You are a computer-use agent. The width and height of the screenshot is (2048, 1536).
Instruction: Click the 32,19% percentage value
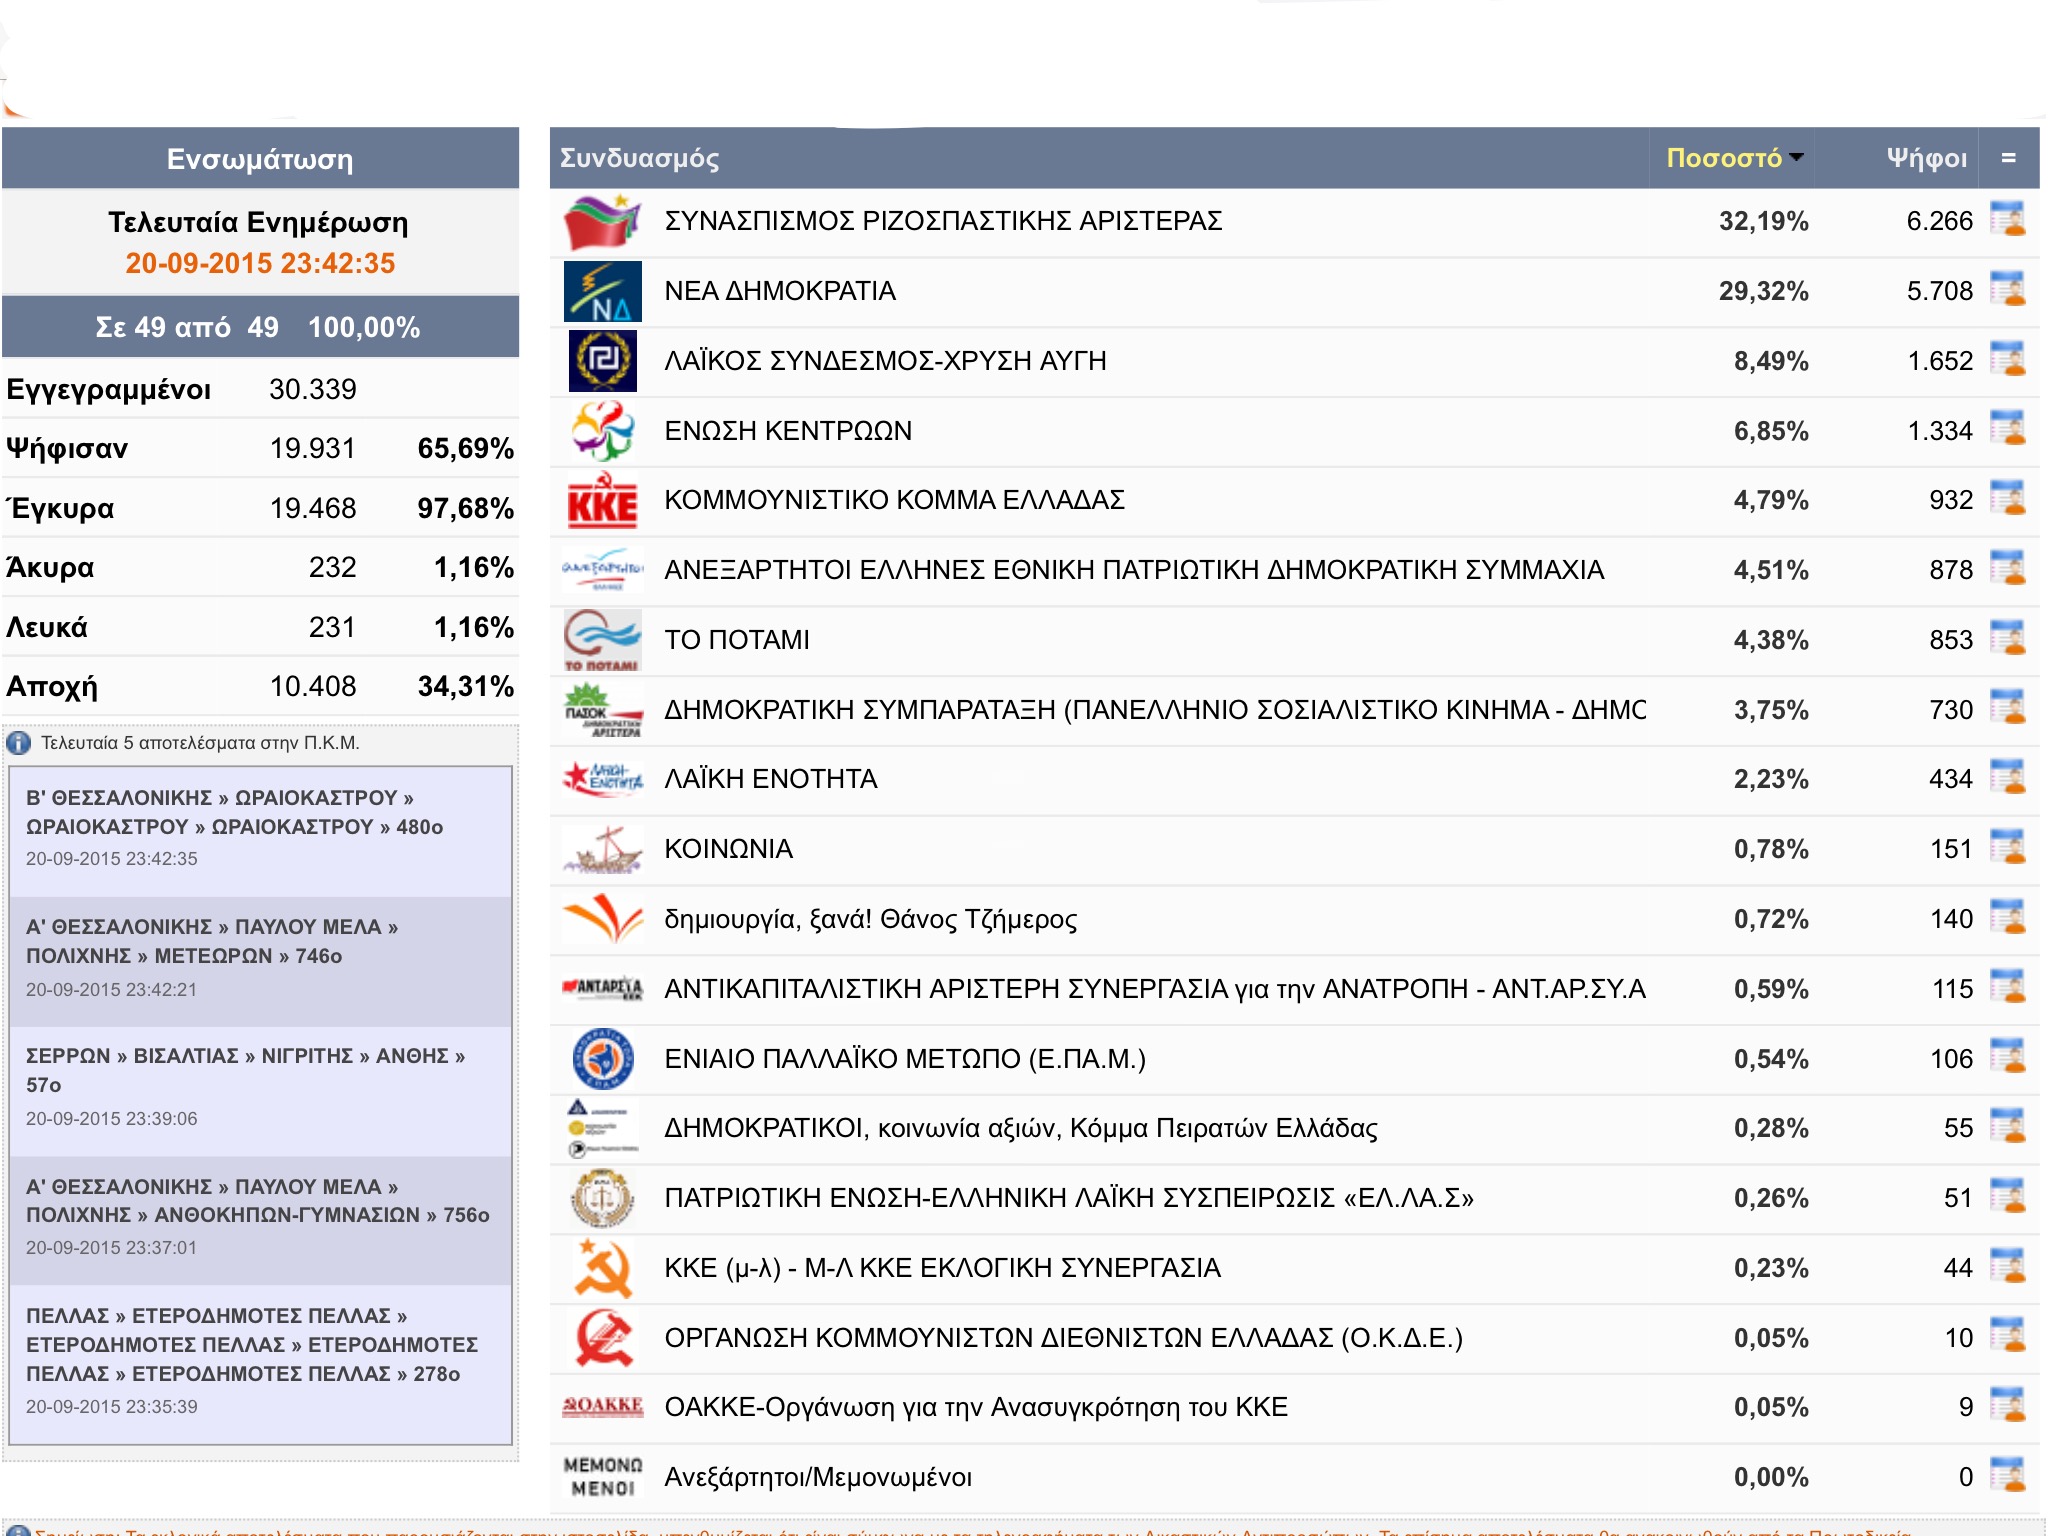1763,221
